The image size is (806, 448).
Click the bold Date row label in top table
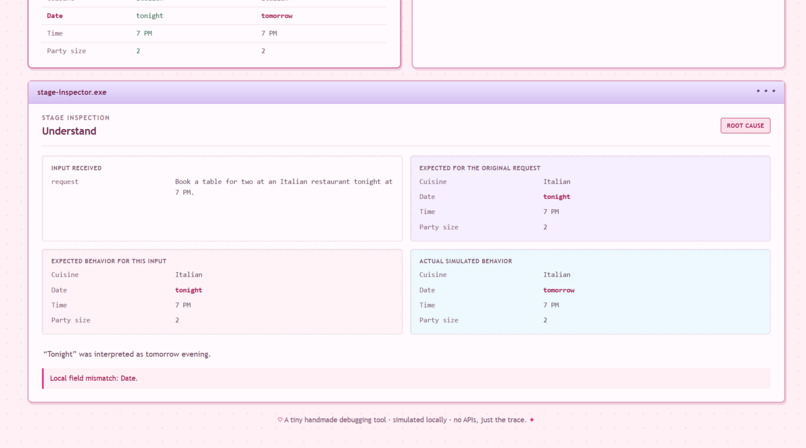pos(54,15)
